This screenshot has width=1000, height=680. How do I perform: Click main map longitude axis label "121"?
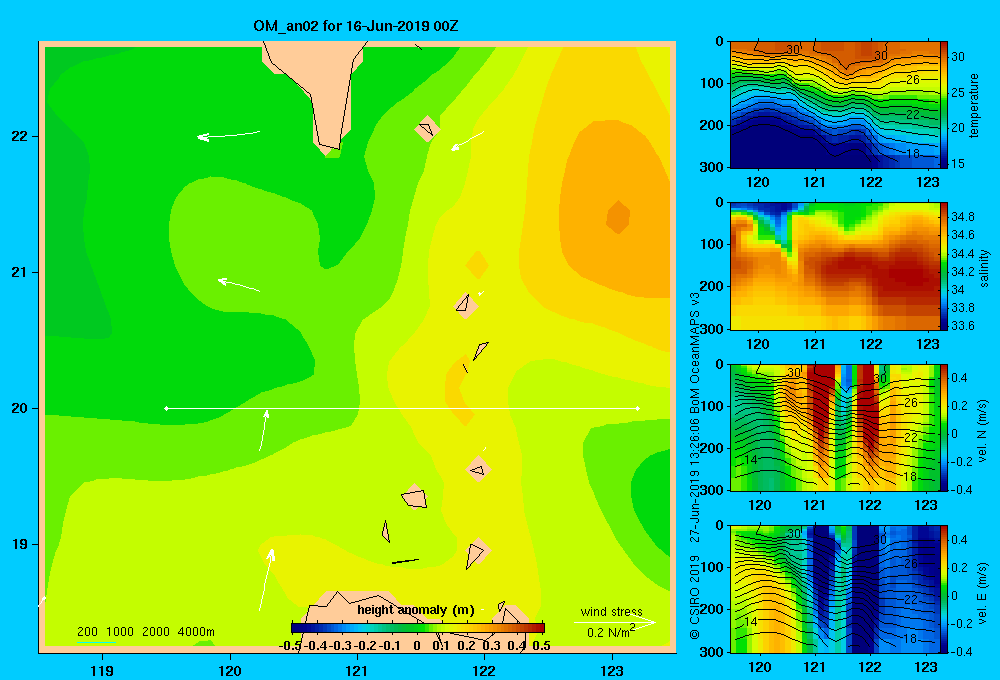(357, 670)
